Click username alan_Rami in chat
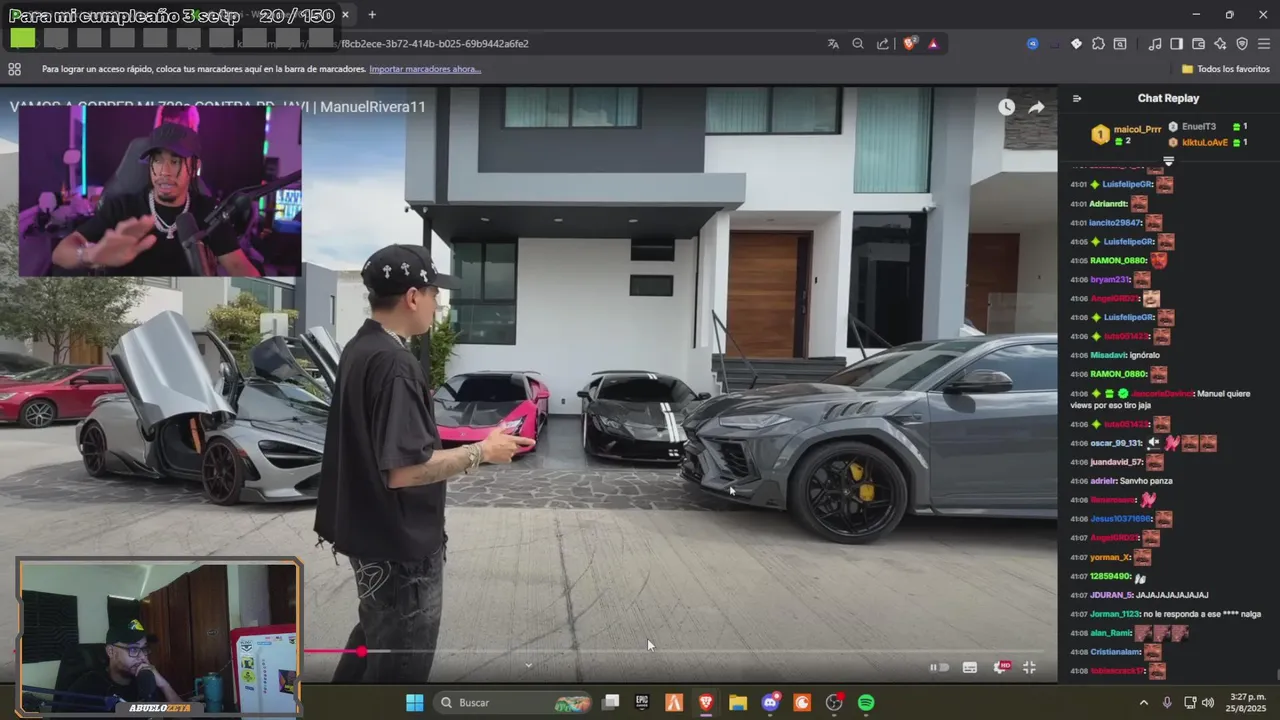 tap(1111, 633)
